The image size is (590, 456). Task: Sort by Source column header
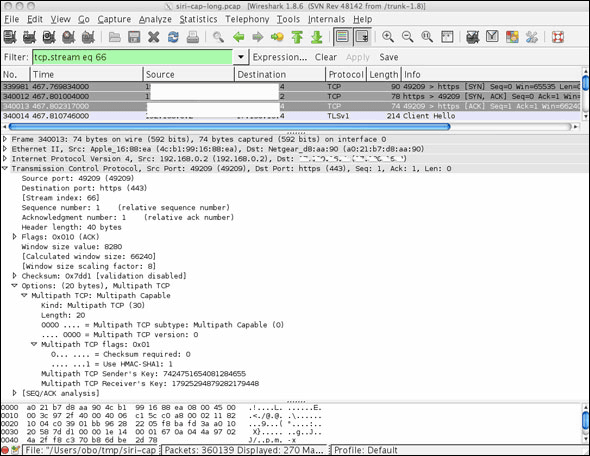click(x=189, y=74)
